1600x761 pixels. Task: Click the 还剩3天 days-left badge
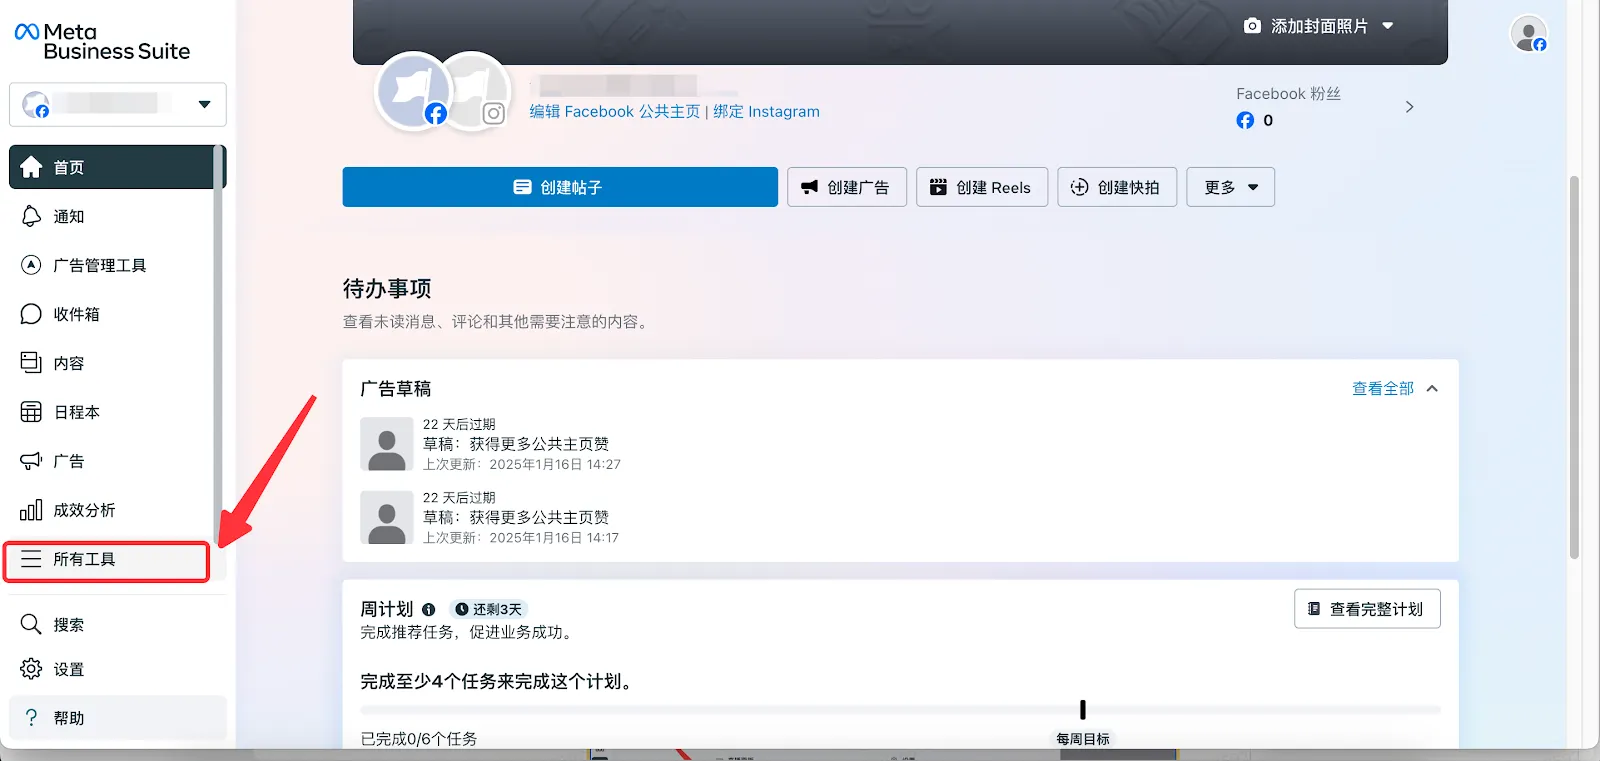pos(488,610)
